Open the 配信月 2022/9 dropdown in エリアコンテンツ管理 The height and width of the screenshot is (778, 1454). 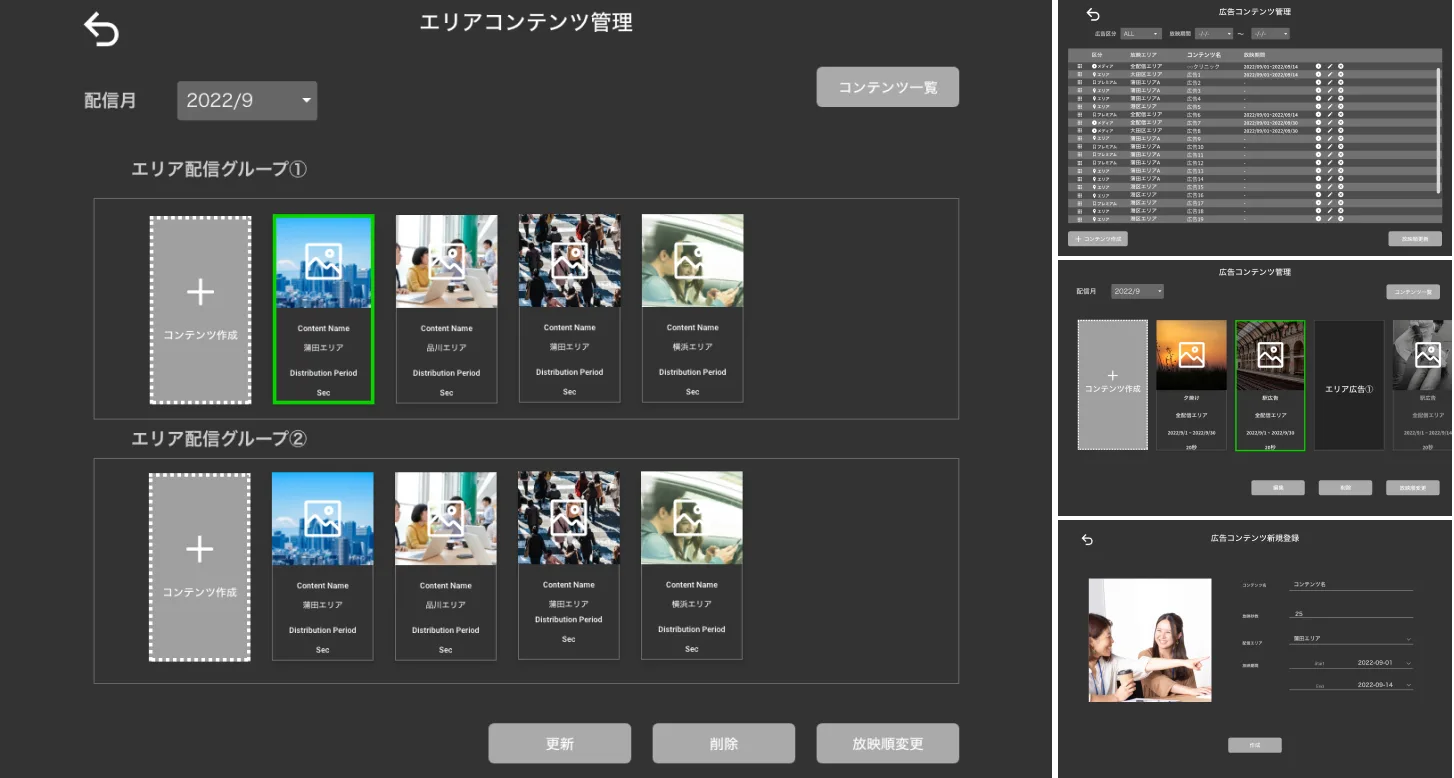coord(247,100)
